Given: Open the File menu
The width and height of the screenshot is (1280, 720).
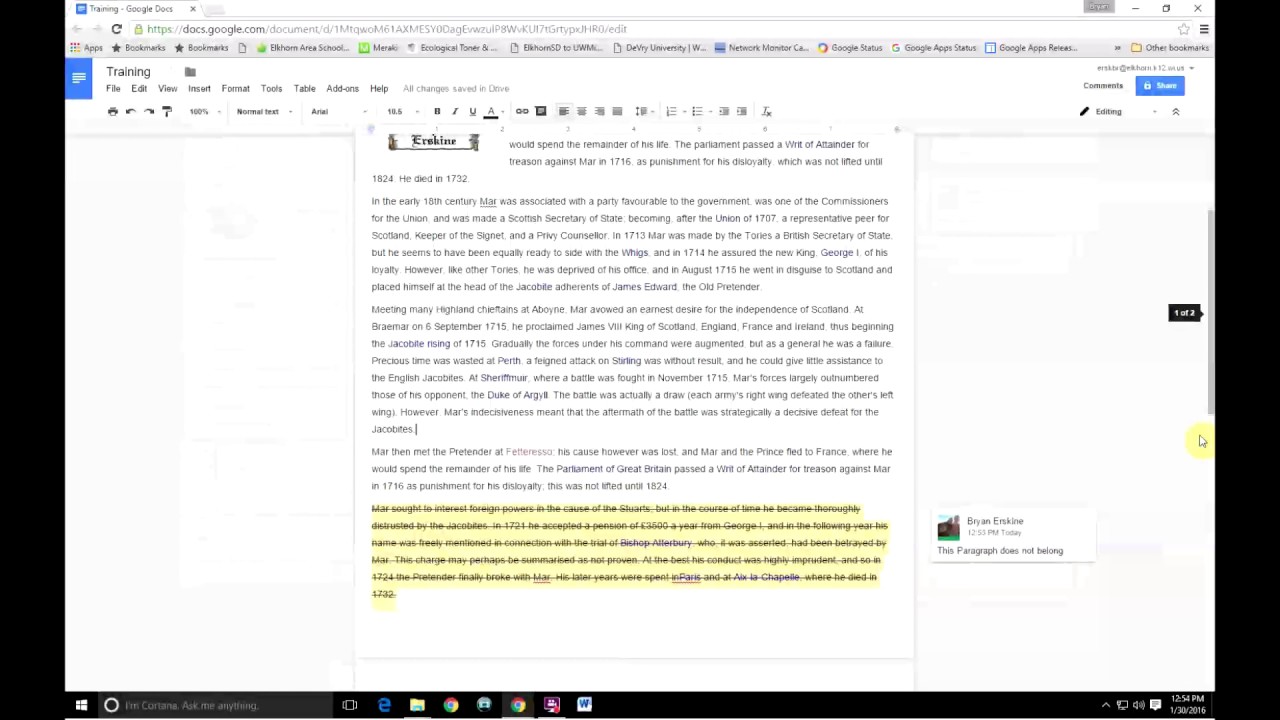Looking at the screenshot, I should 113,88.
